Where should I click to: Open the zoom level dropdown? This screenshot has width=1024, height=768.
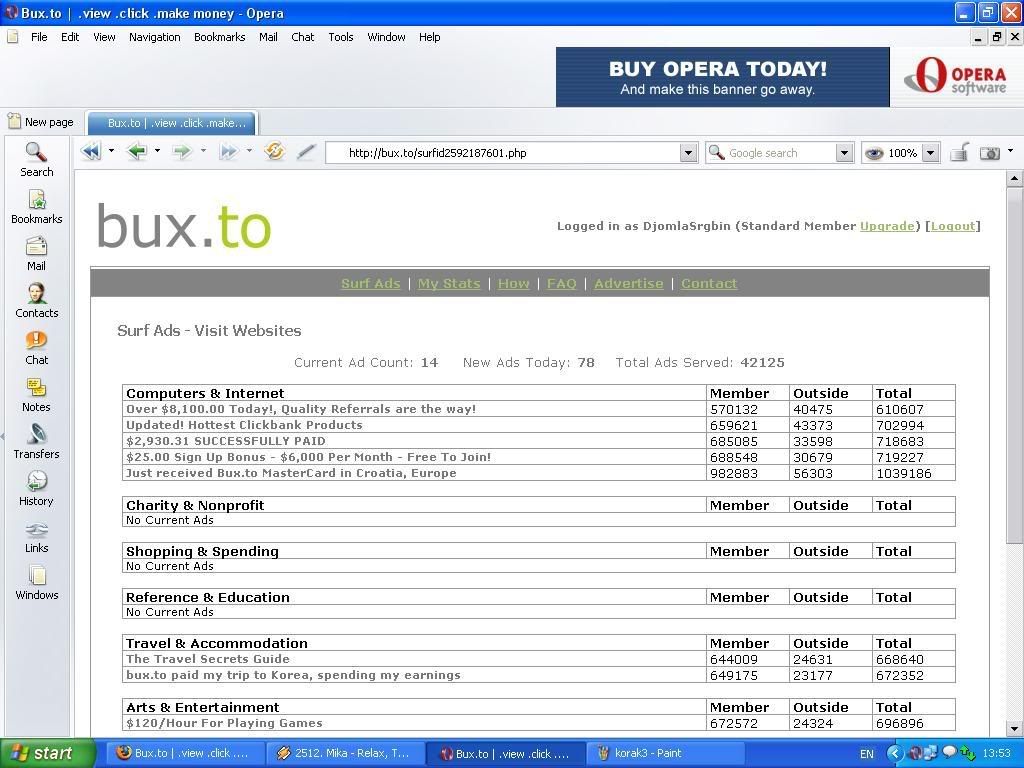tap(931, 153)
